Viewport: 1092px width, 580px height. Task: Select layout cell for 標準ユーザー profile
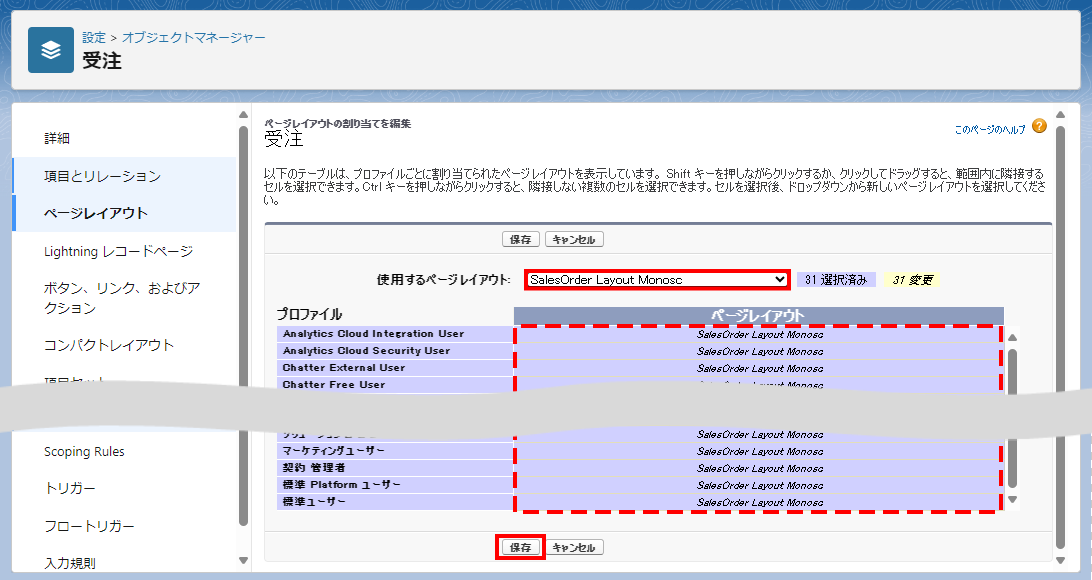coord(758,502)
